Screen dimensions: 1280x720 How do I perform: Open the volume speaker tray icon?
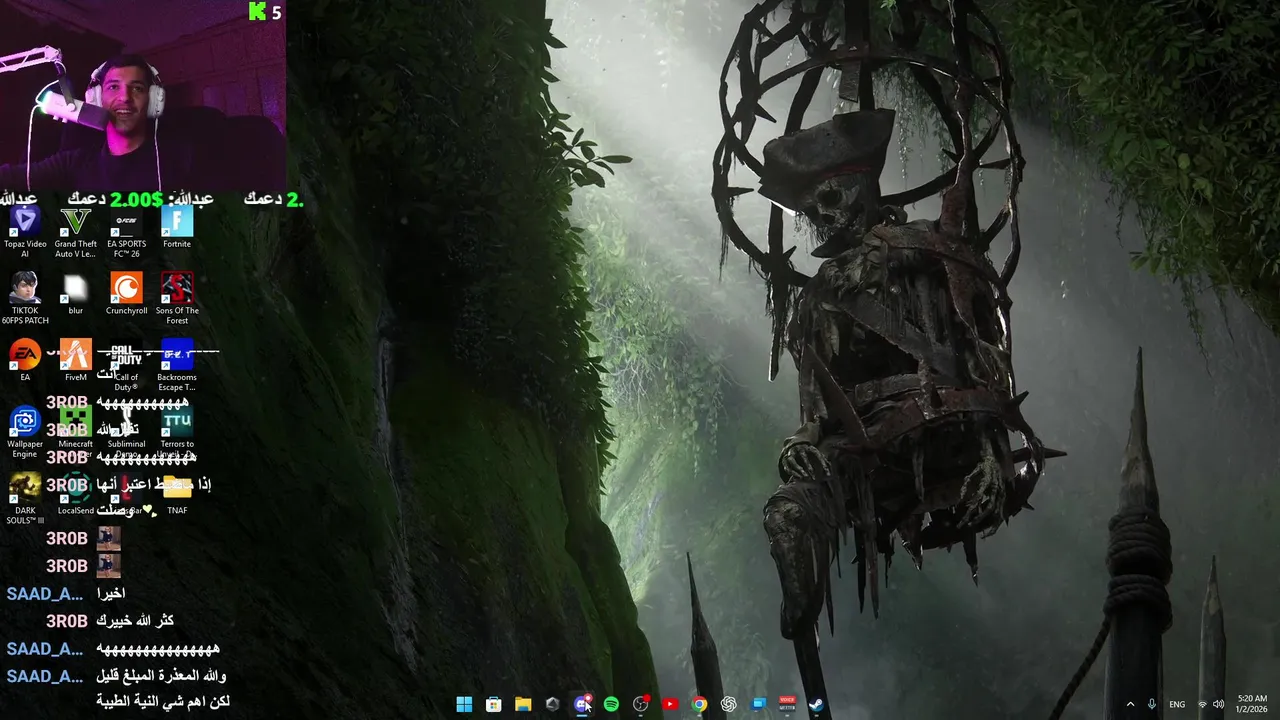[x=1218, y=704]
